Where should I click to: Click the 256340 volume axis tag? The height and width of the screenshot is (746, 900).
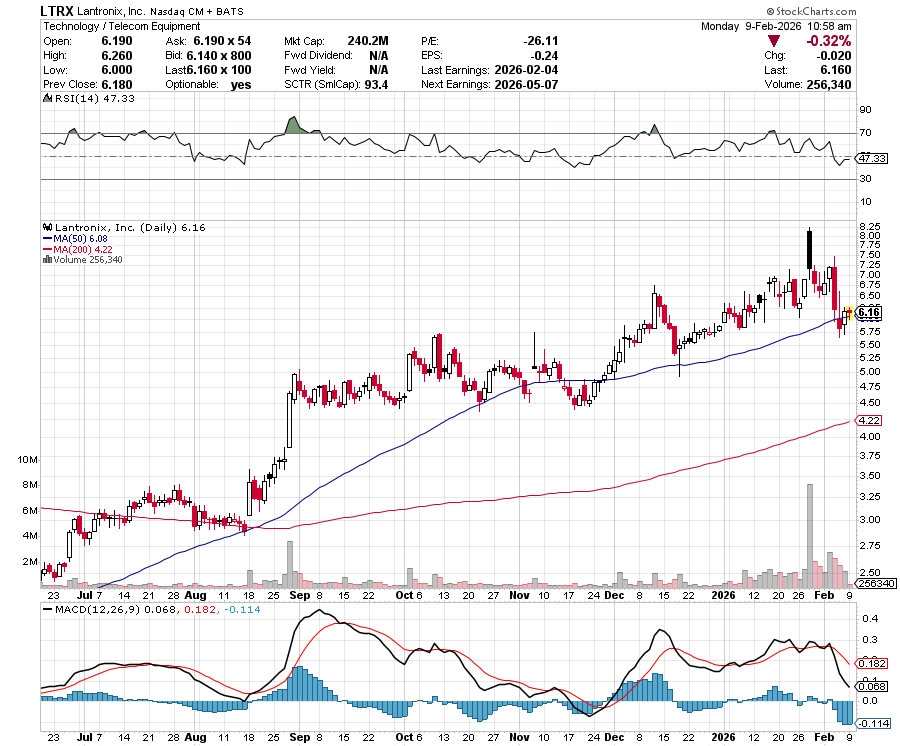point(875,584)
